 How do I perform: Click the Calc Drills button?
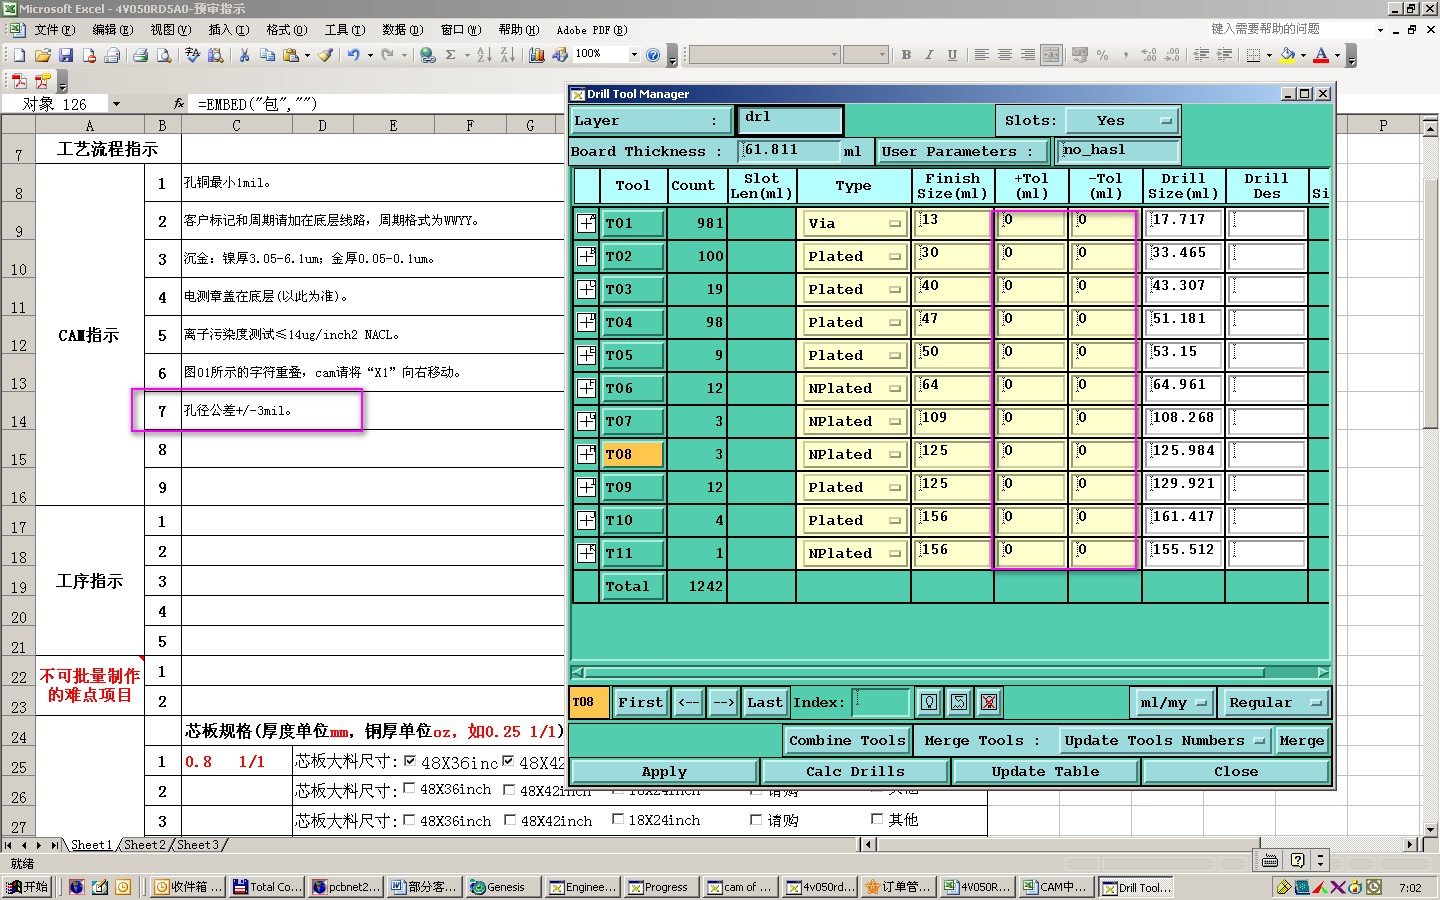(x=855, y=771)
